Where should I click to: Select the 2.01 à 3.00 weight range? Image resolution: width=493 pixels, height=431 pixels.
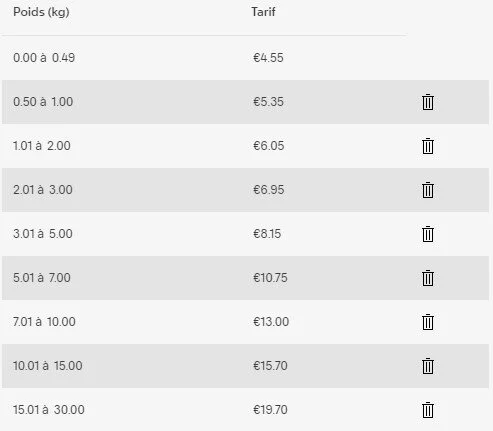[43, 190]
